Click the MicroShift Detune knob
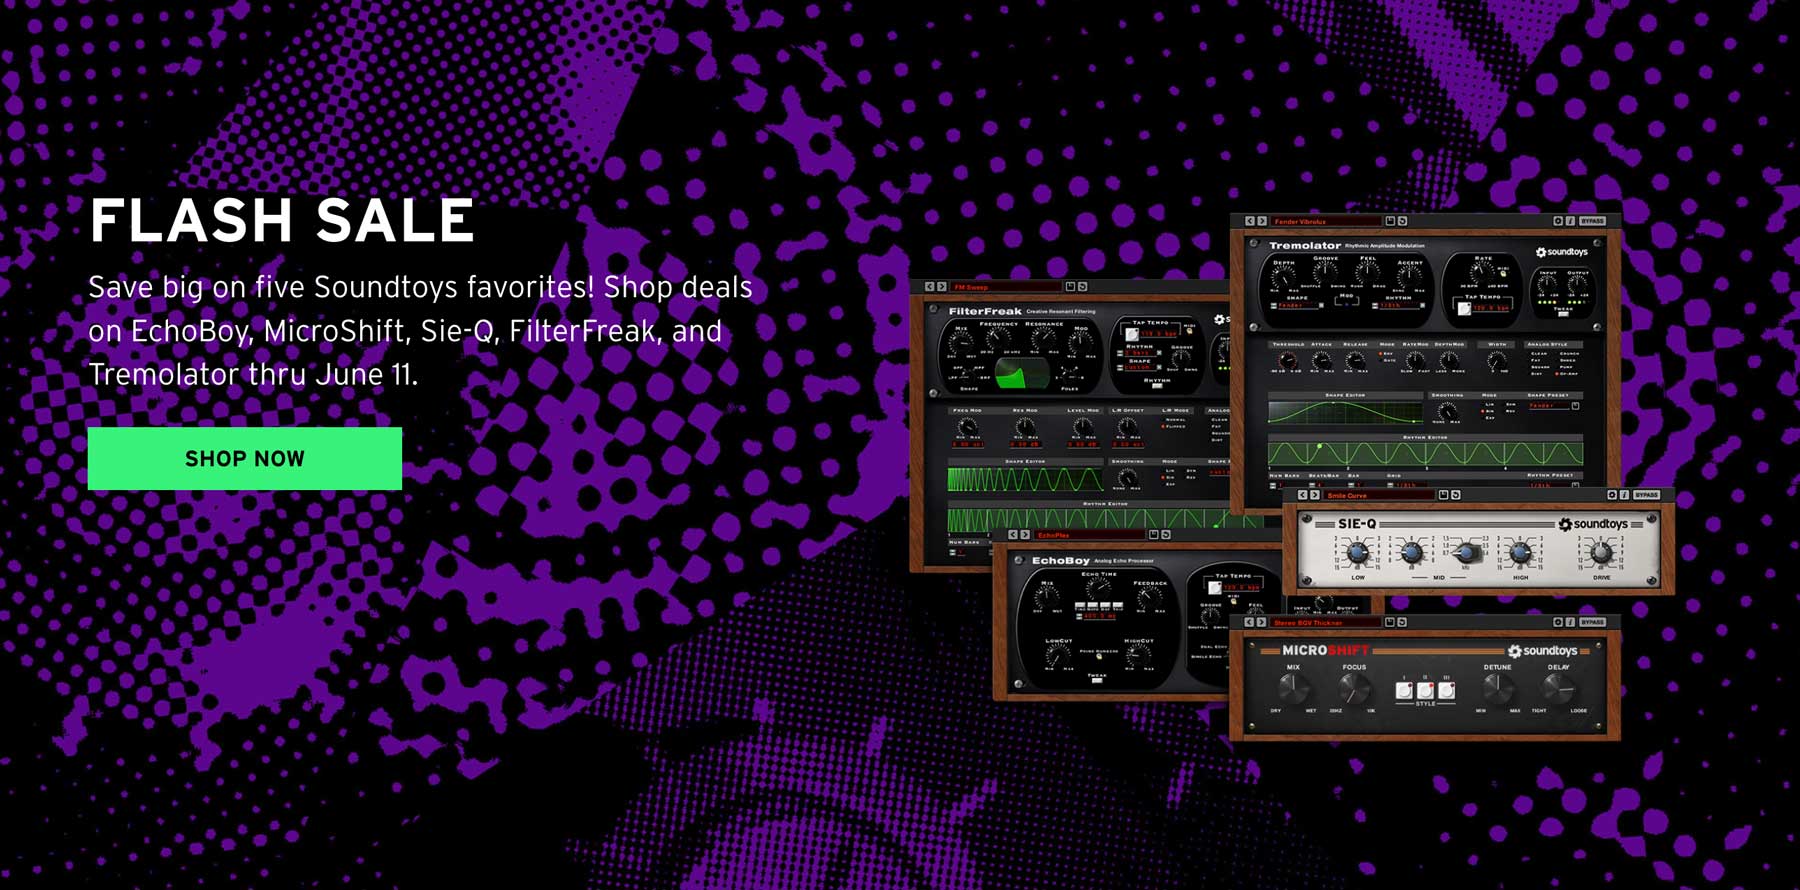Screen dimensions: 1800x890 coord(1498,689)
